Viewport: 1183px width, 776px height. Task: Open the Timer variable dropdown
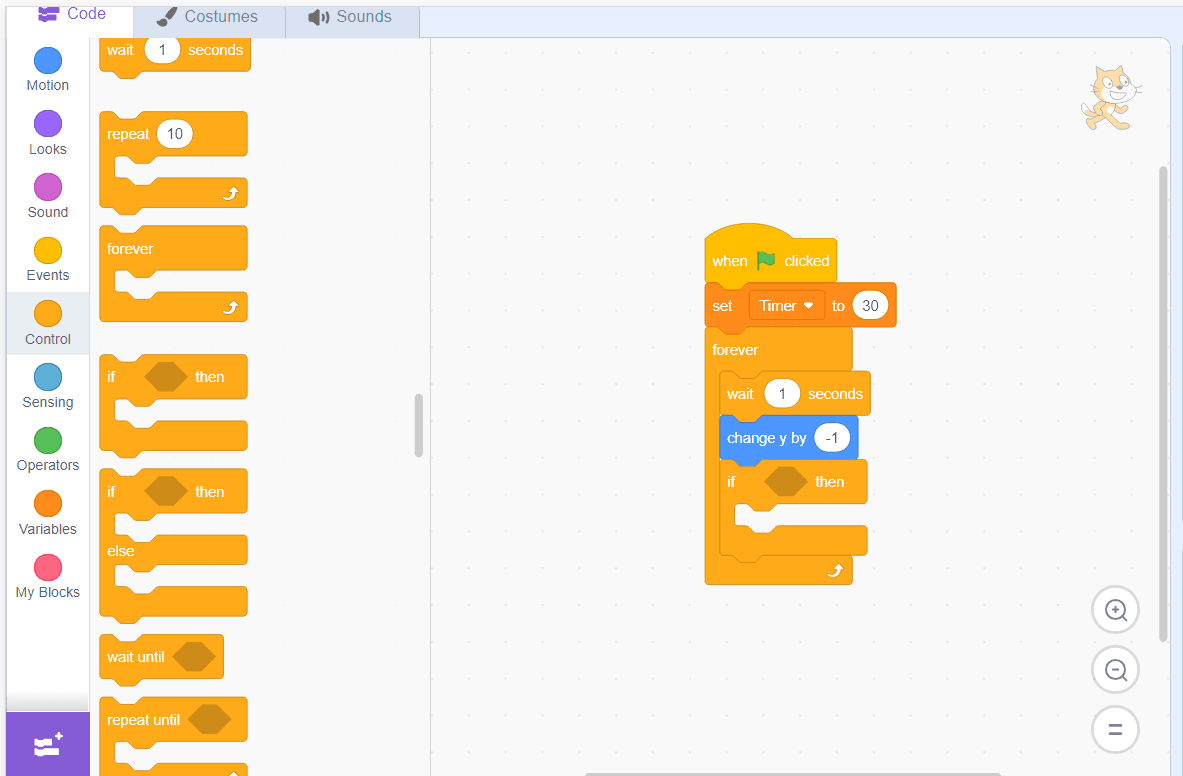[787, 306]
